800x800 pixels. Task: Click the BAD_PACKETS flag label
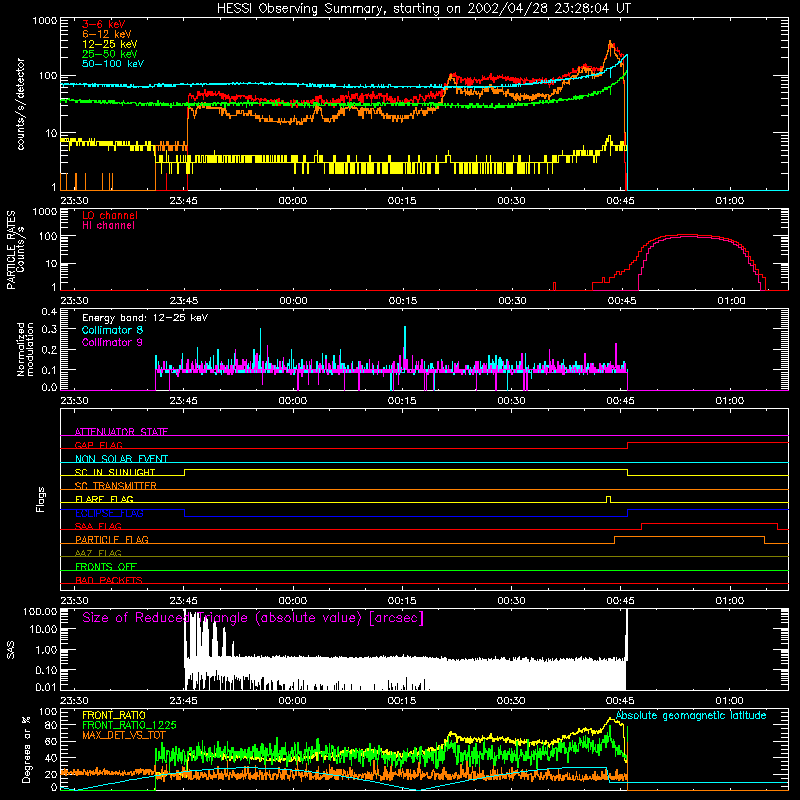coord(109,580)
